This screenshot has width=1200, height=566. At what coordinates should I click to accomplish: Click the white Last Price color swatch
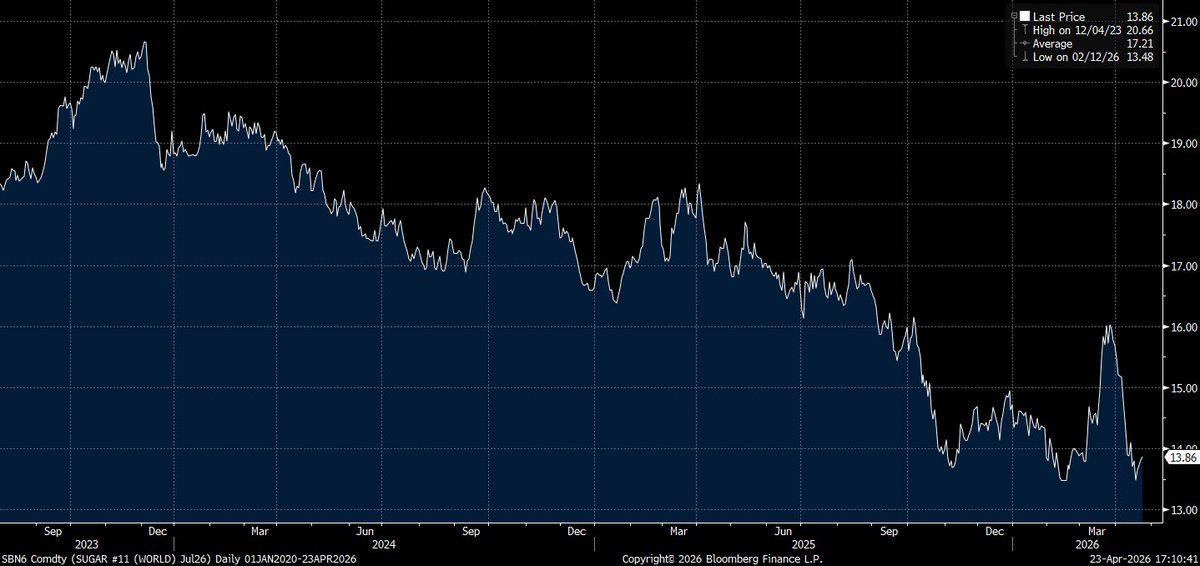pyautogui.click(x=1025, y=16)
